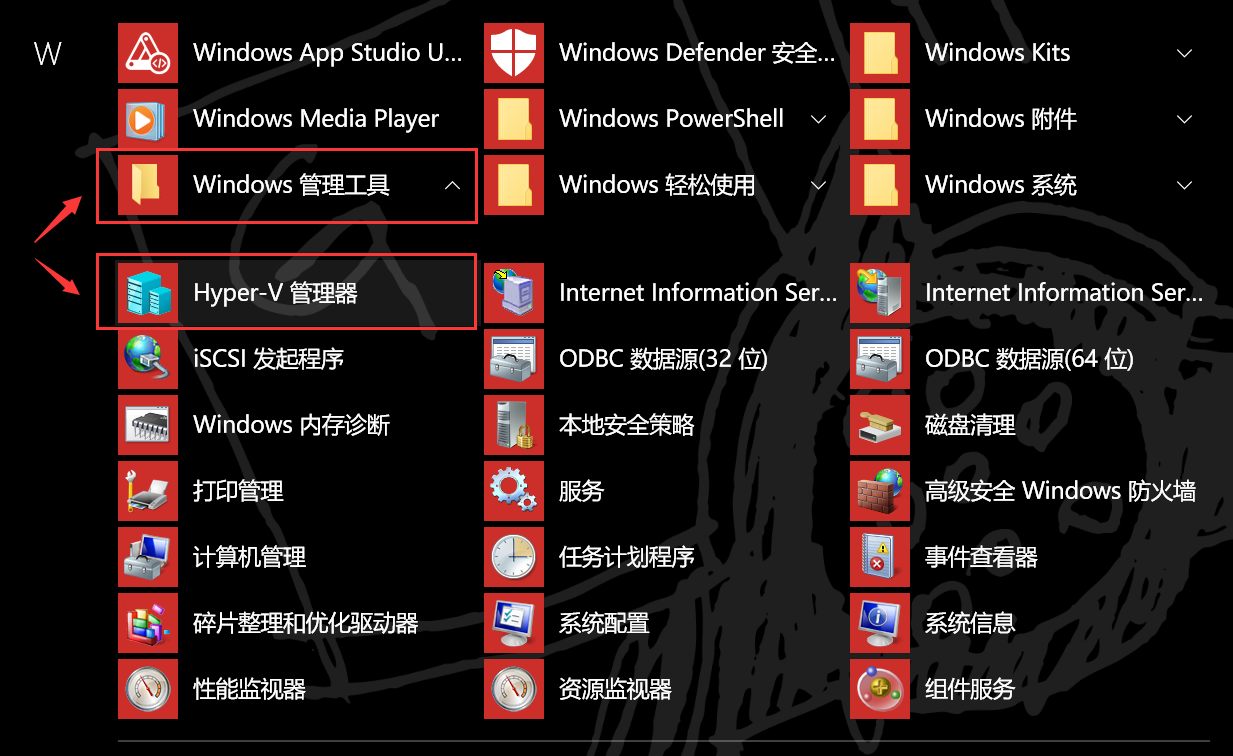The width and height of the screenshot is (1233, 756).
Task: Open 系统配置 icon
Action: [514, 622]
